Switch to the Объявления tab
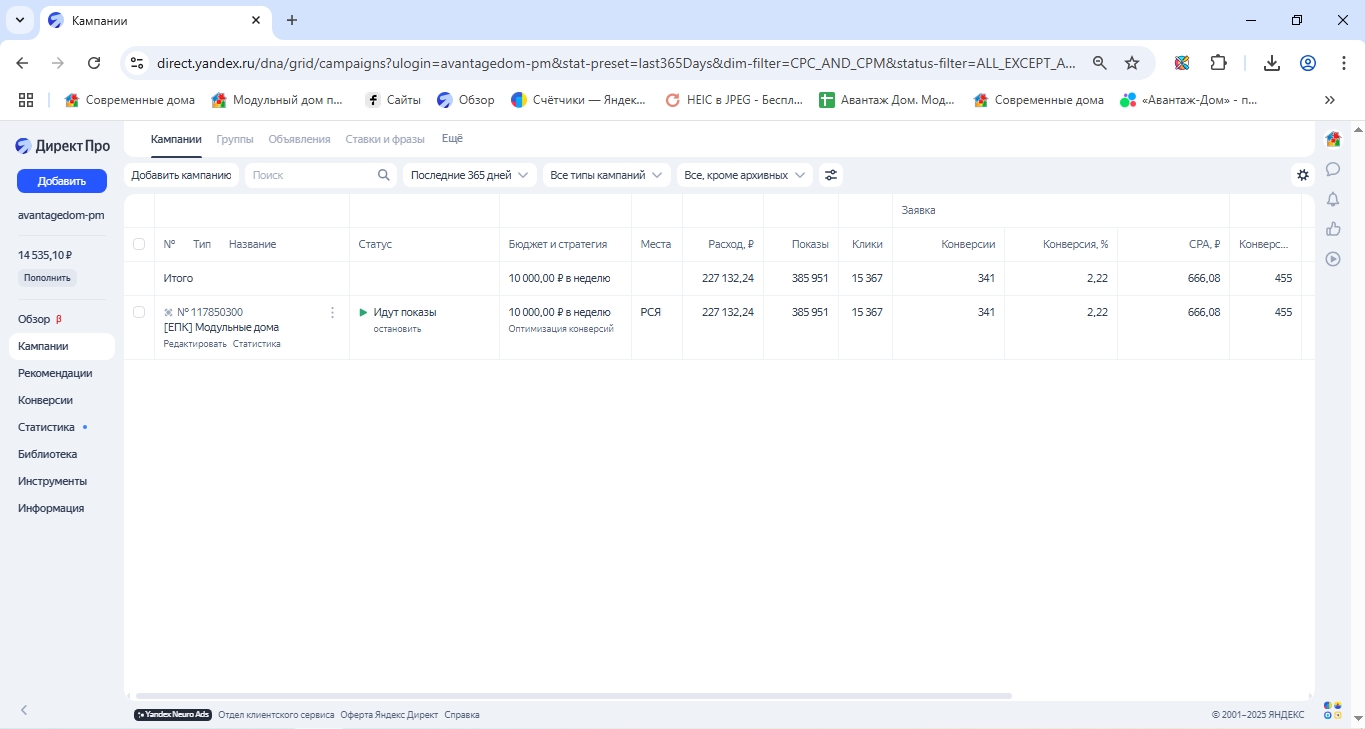 point(299,139)
